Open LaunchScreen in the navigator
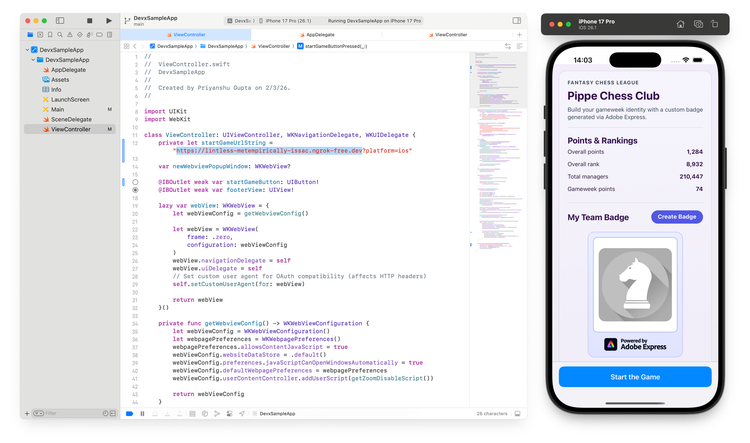Viewport: 750px width, 443px height. tap(70, 100)
